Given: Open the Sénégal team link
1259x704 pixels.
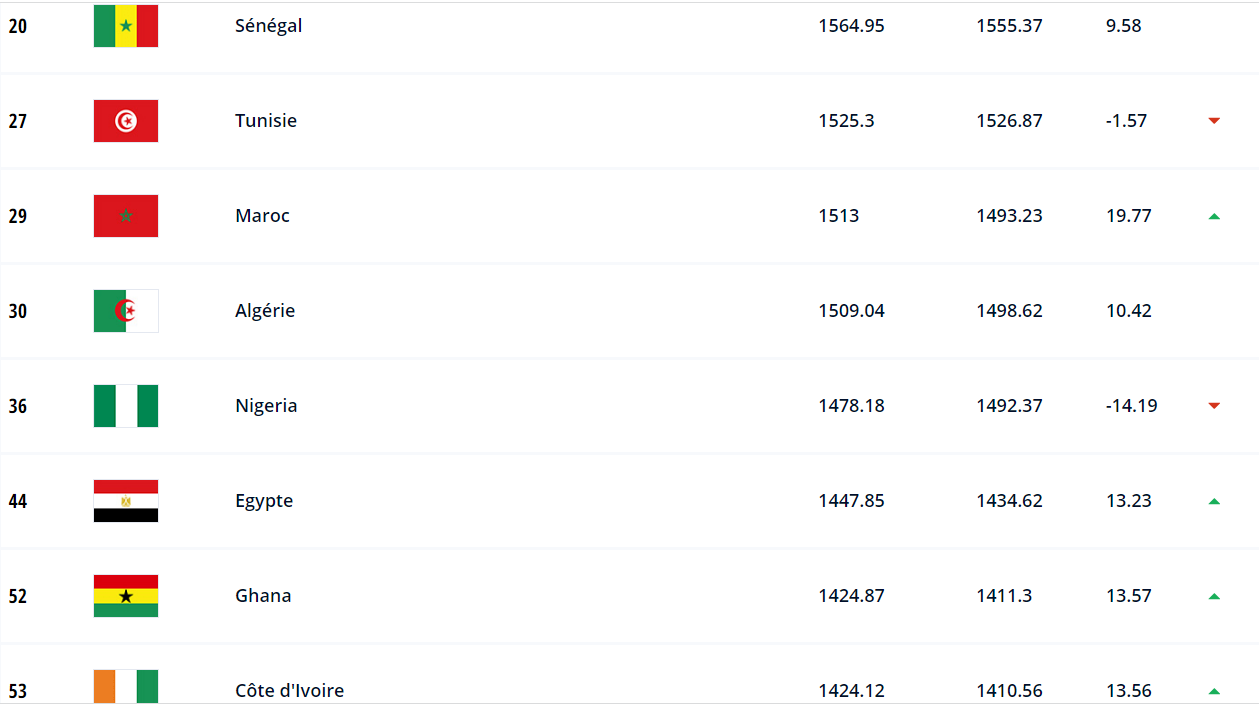Looking at the screenshot, I should [x=268, y=26].
